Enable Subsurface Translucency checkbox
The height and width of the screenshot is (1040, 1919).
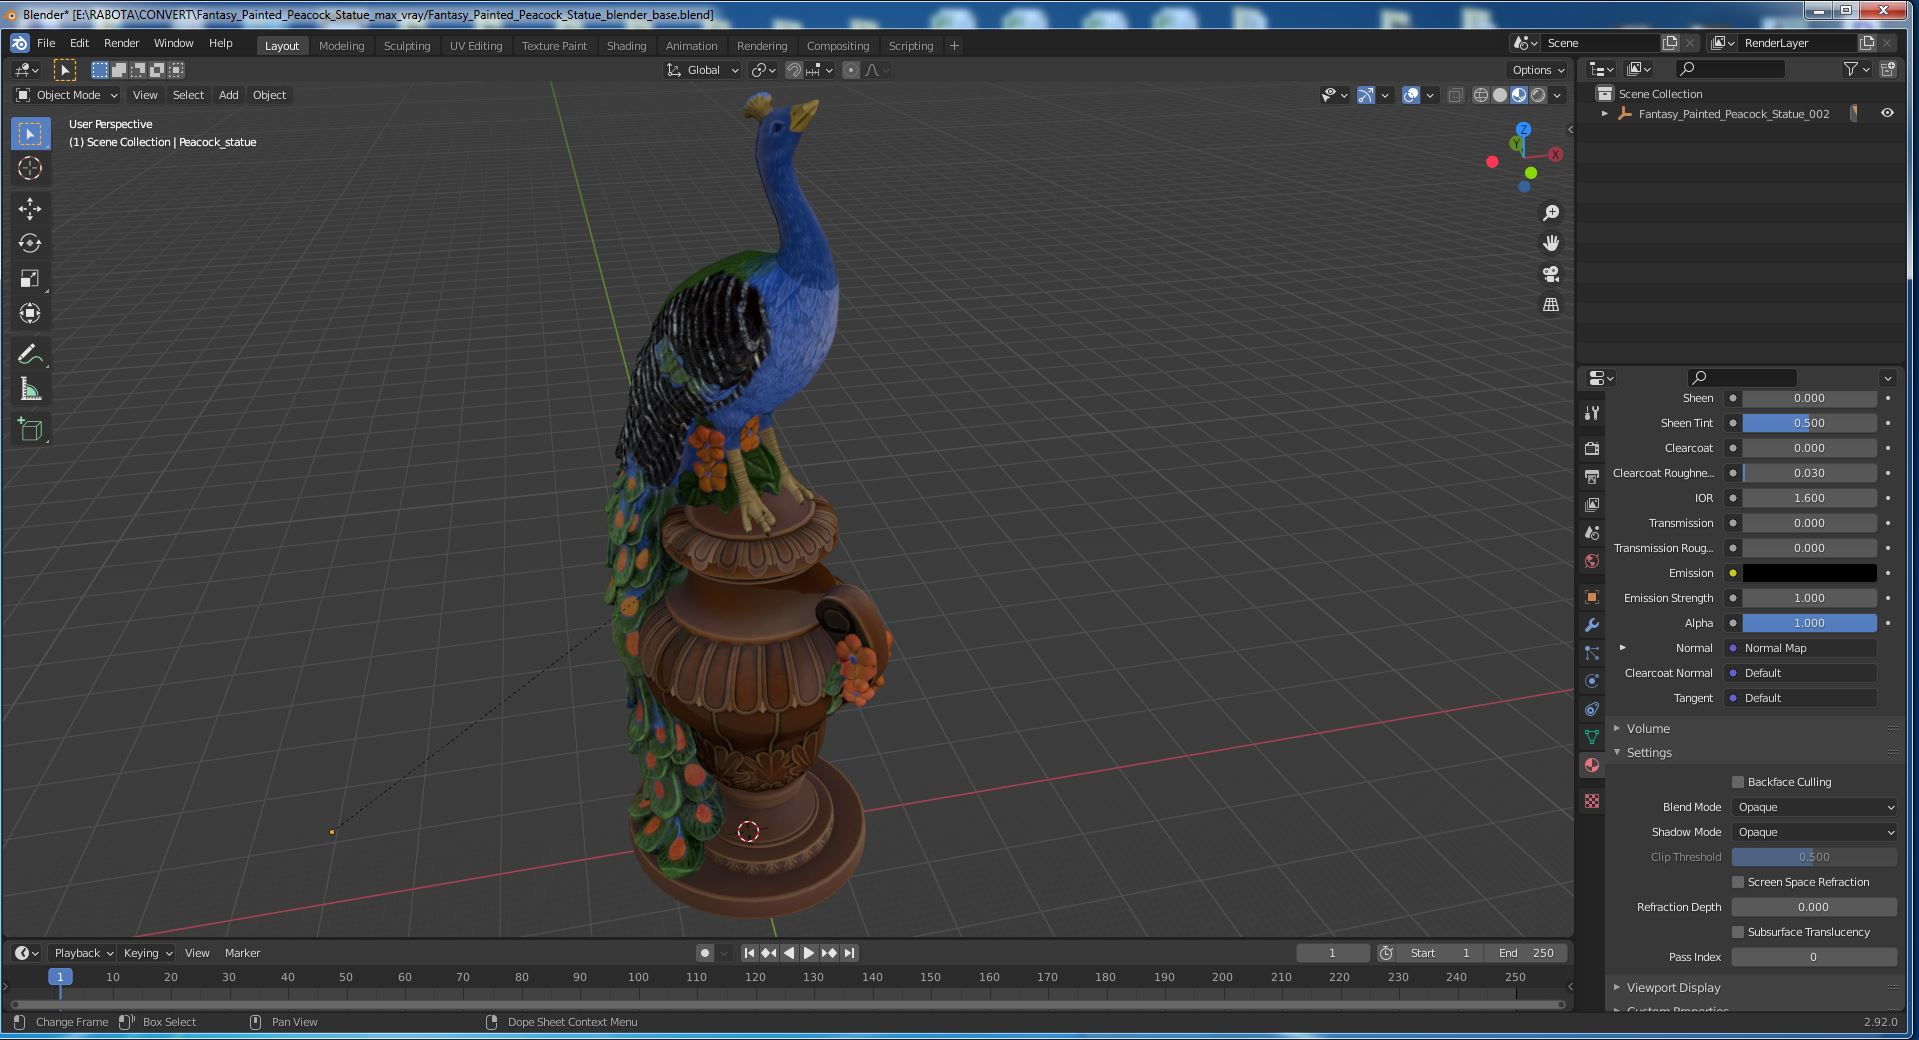point(1738,932)
